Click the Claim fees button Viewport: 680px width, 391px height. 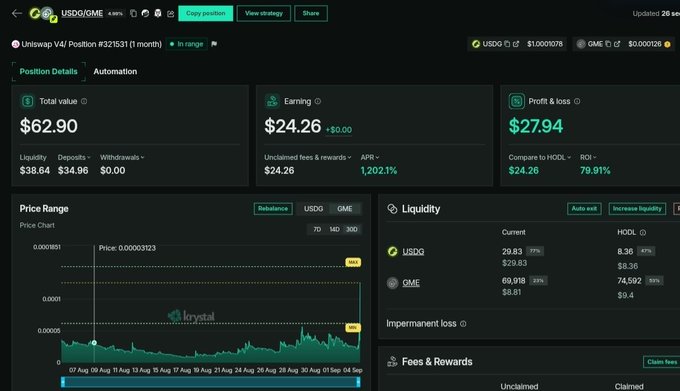(662, 362)
